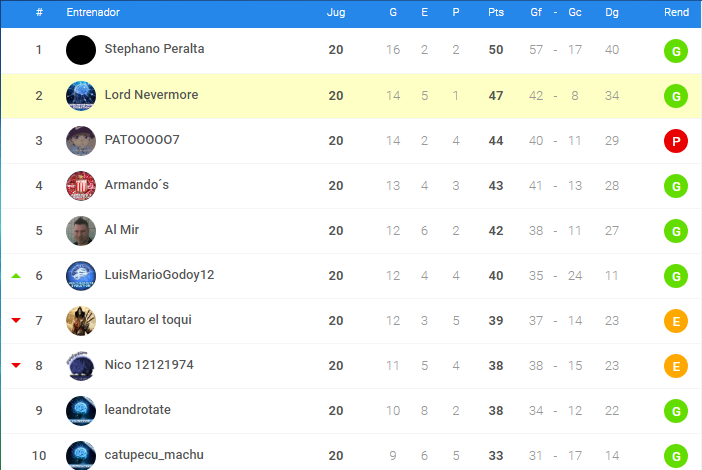Image resolution: width=702 pixels, height=470 pixels.
Task: Click the Rend column header
Action: coord(676,12)
